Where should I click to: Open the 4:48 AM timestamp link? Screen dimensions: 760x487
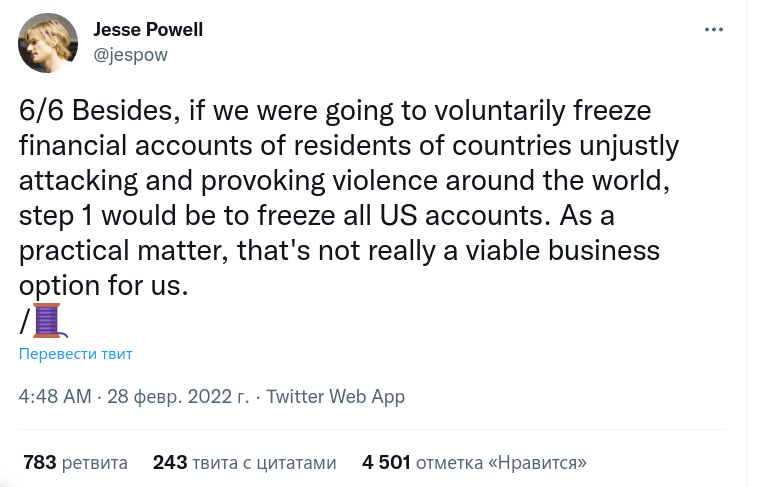pos(54,396)
